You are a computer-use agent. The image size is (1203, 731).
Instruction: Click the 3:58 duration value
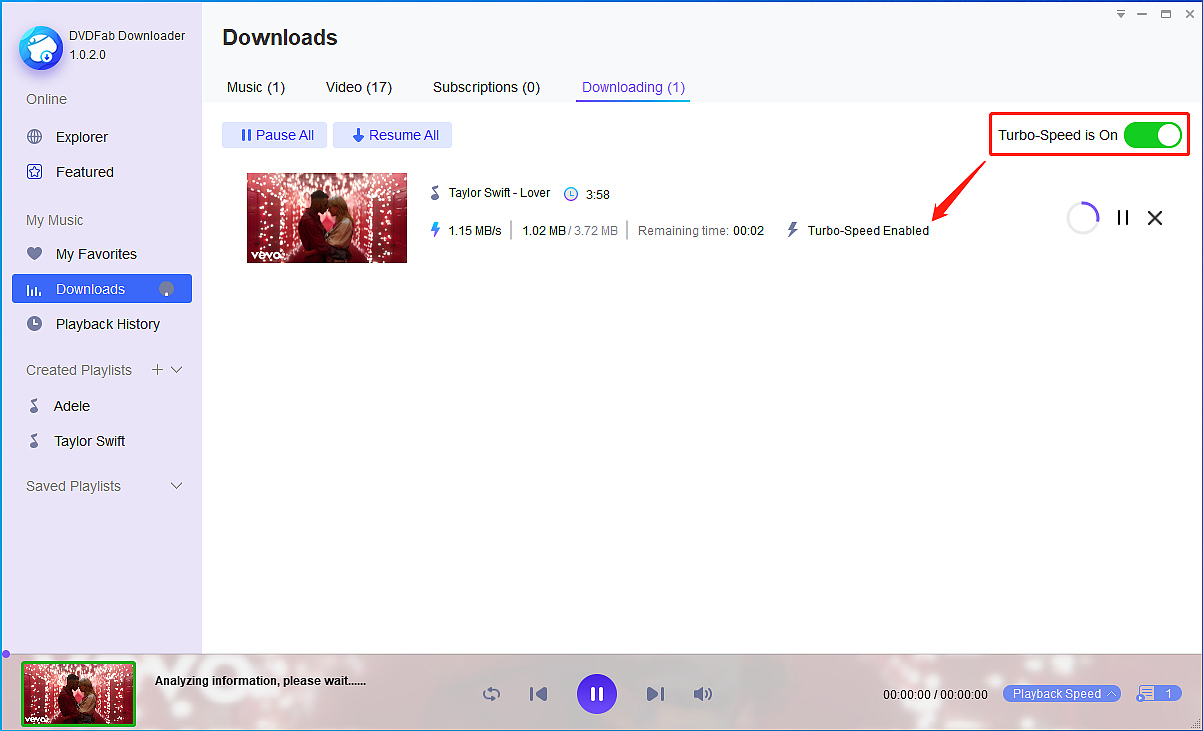coord(598,194)
